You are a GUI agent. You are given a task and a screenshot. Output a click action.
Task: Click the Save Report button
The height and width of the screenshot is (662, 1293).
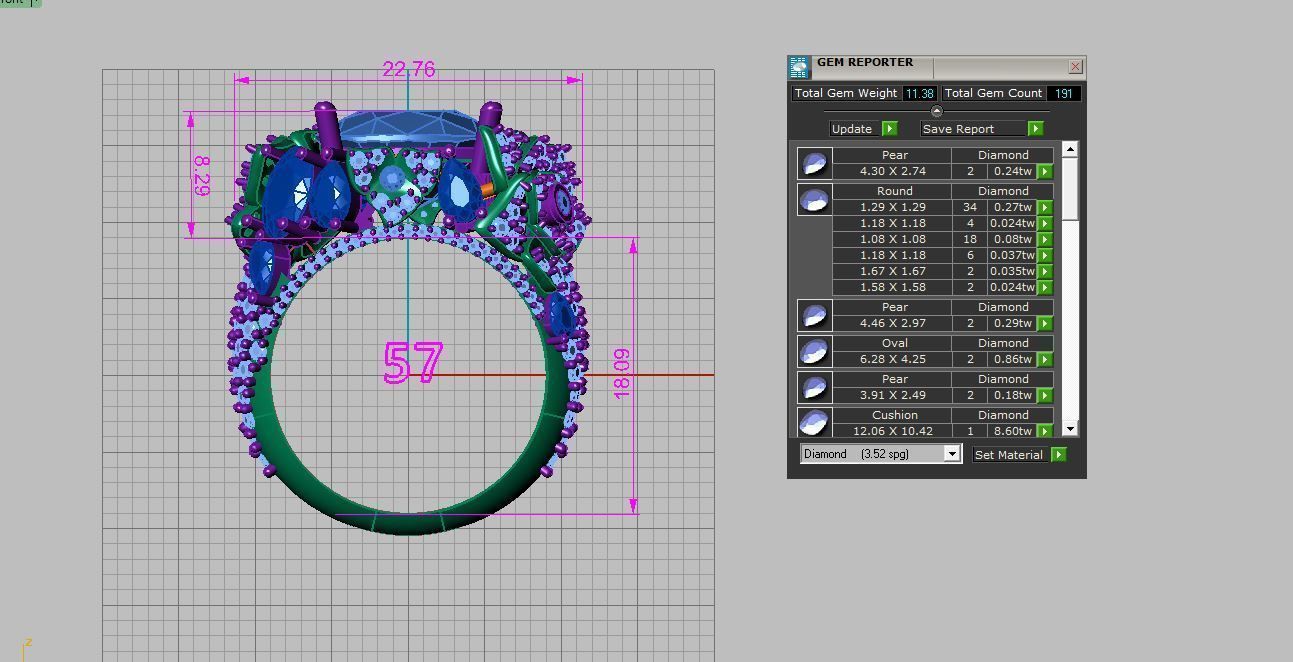pos(973,129)
